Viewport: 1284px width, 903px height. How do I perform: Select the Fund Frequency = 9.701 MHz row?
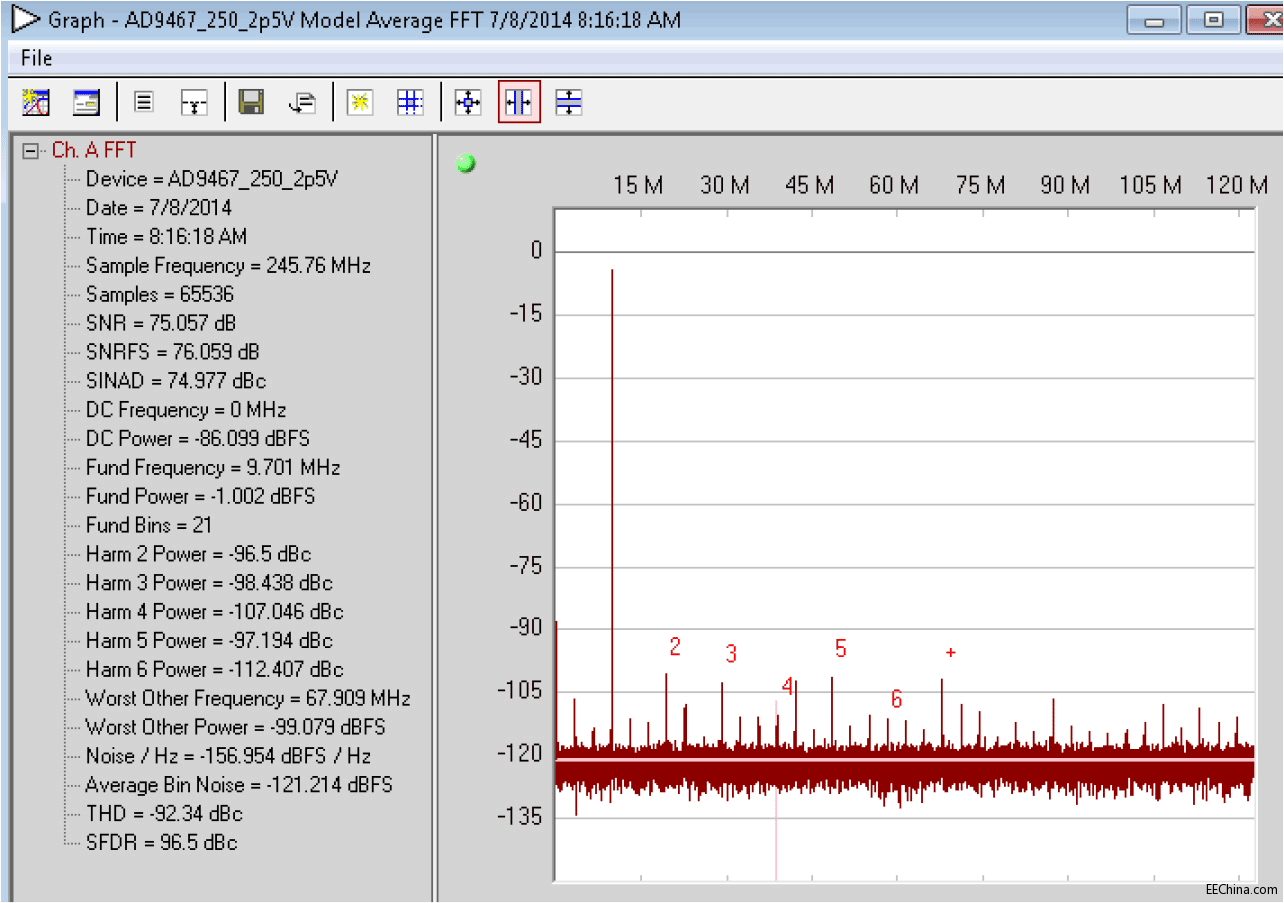(213, 468)
